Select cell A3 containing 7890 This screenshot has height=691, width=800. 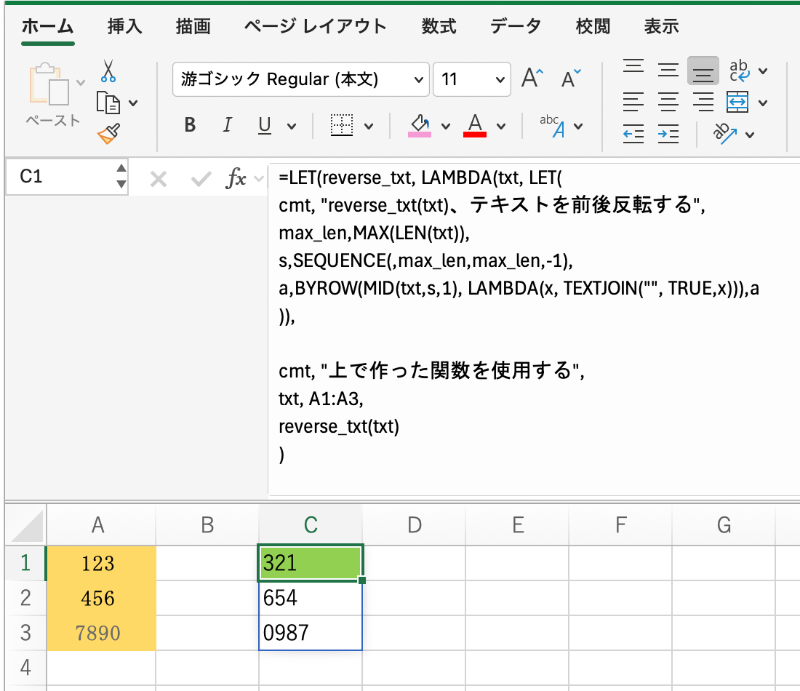[98, 632]
